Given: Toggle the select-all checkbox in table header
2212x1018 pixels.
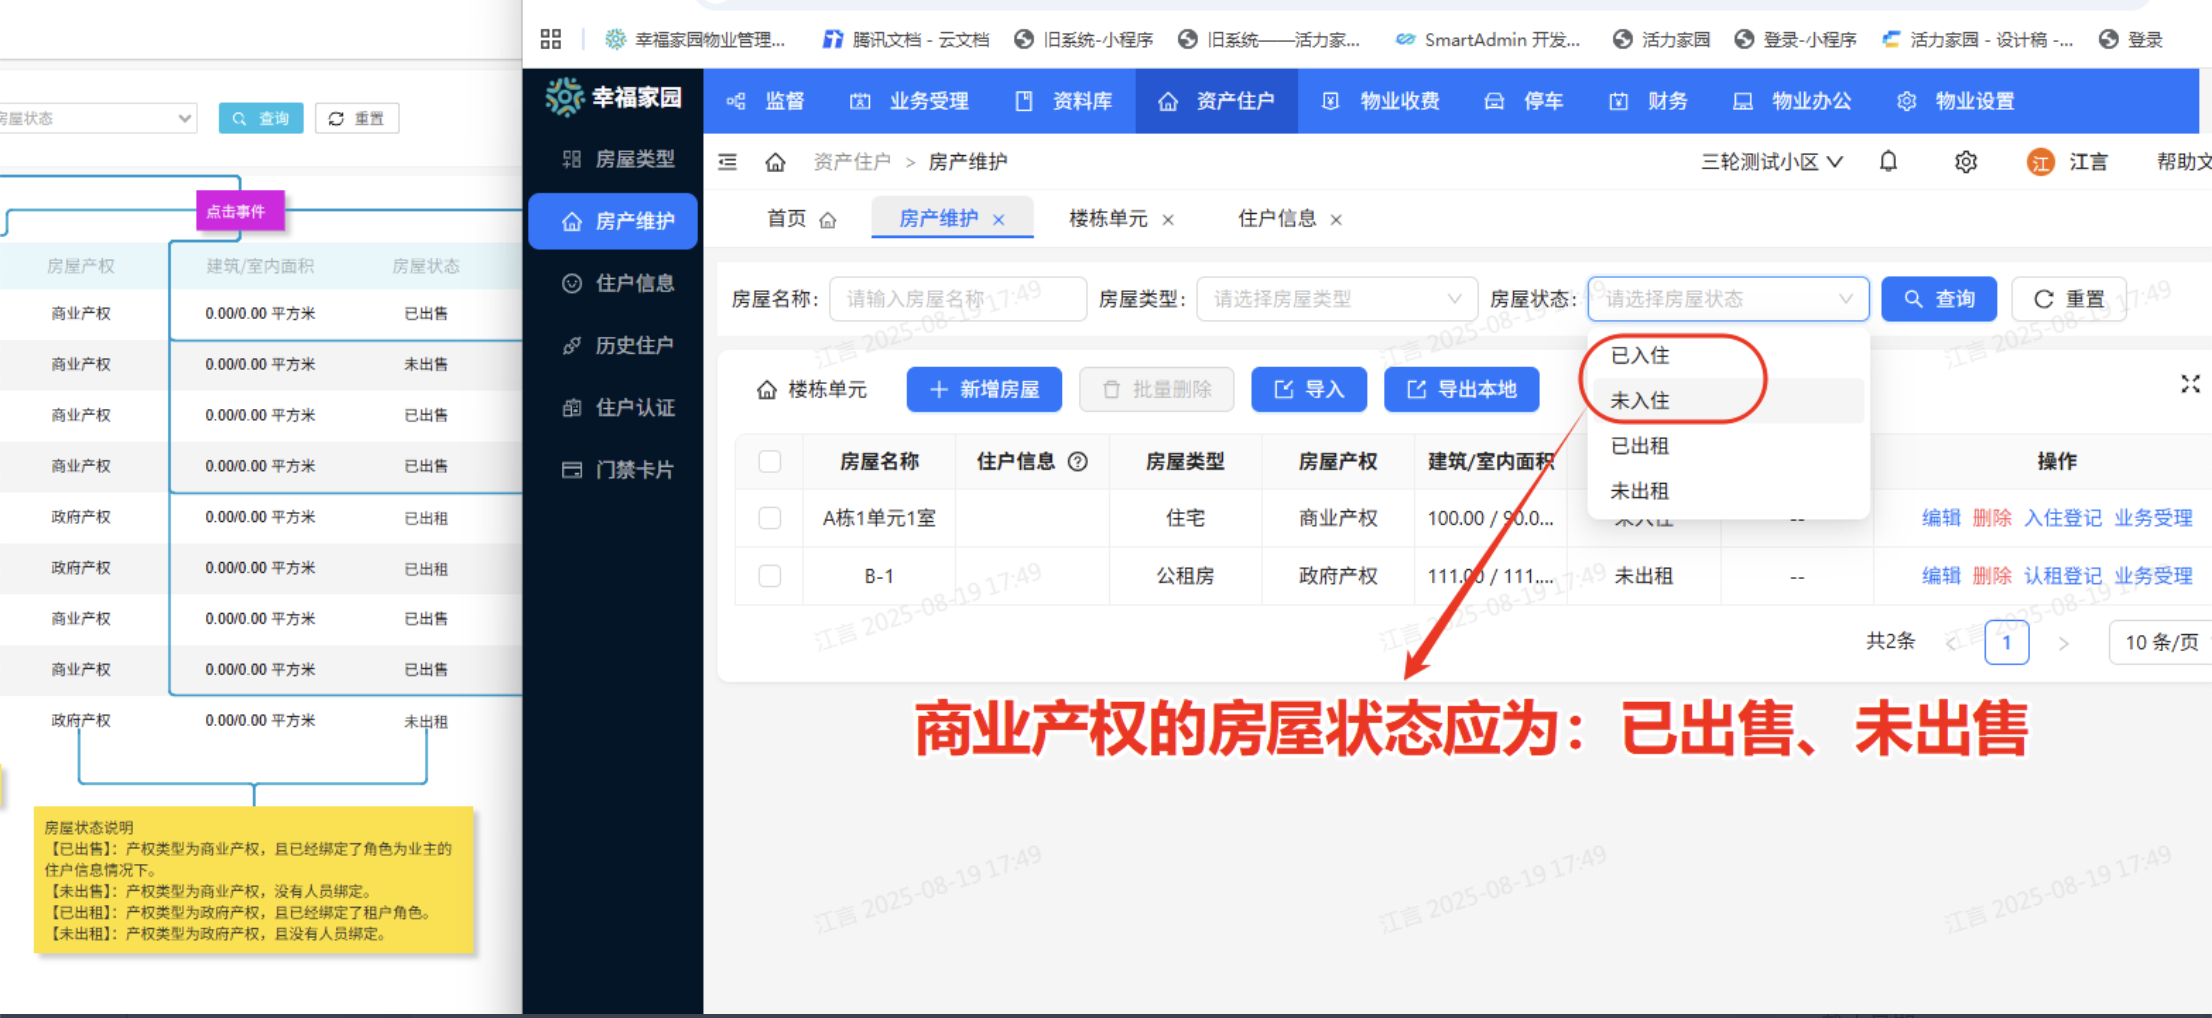Looking at the screenshot, I should tap(769, 461).
